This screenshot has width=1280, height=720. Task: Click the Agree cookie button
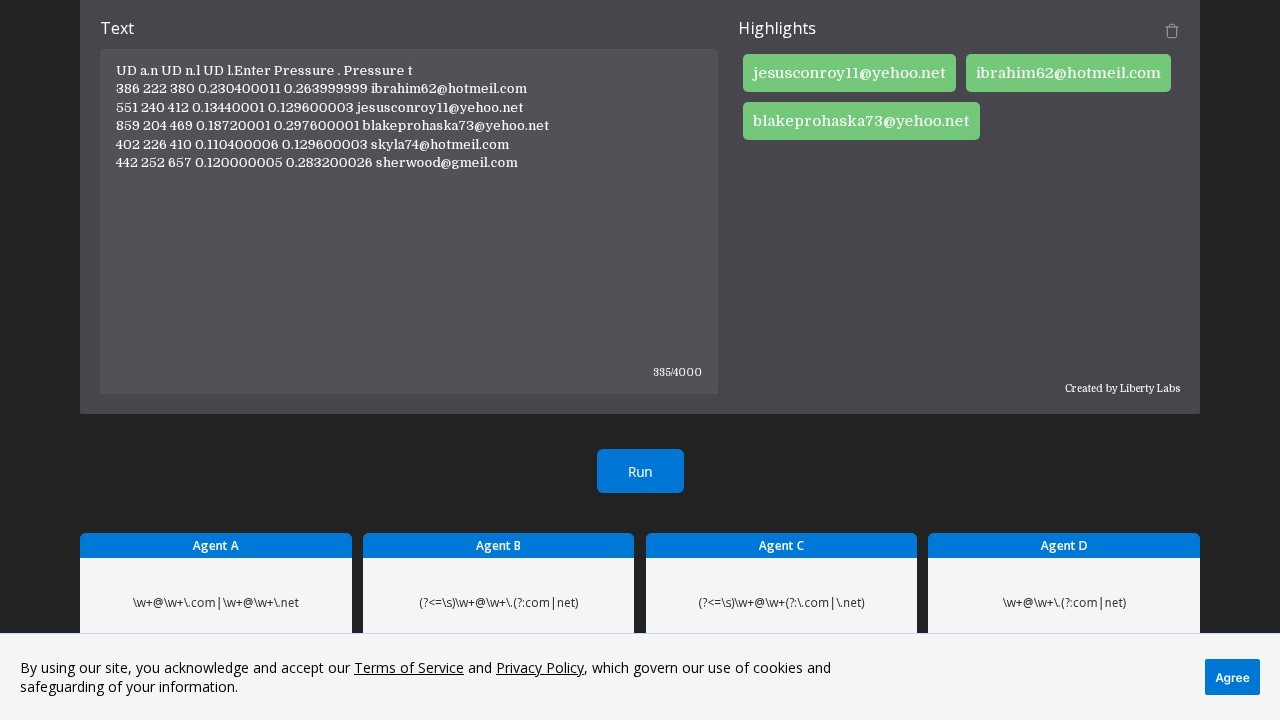(1231, 677)
